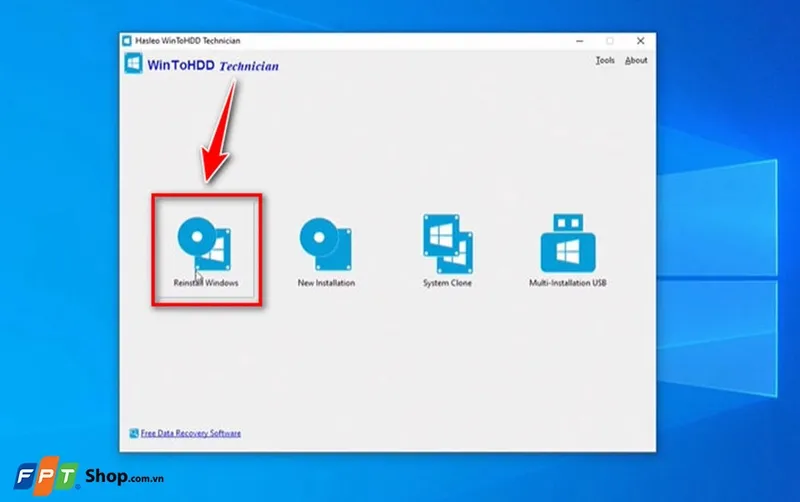The height and width of the screenshot is (502, 800).
Task: Open the About menu
Action: point(635,60)
